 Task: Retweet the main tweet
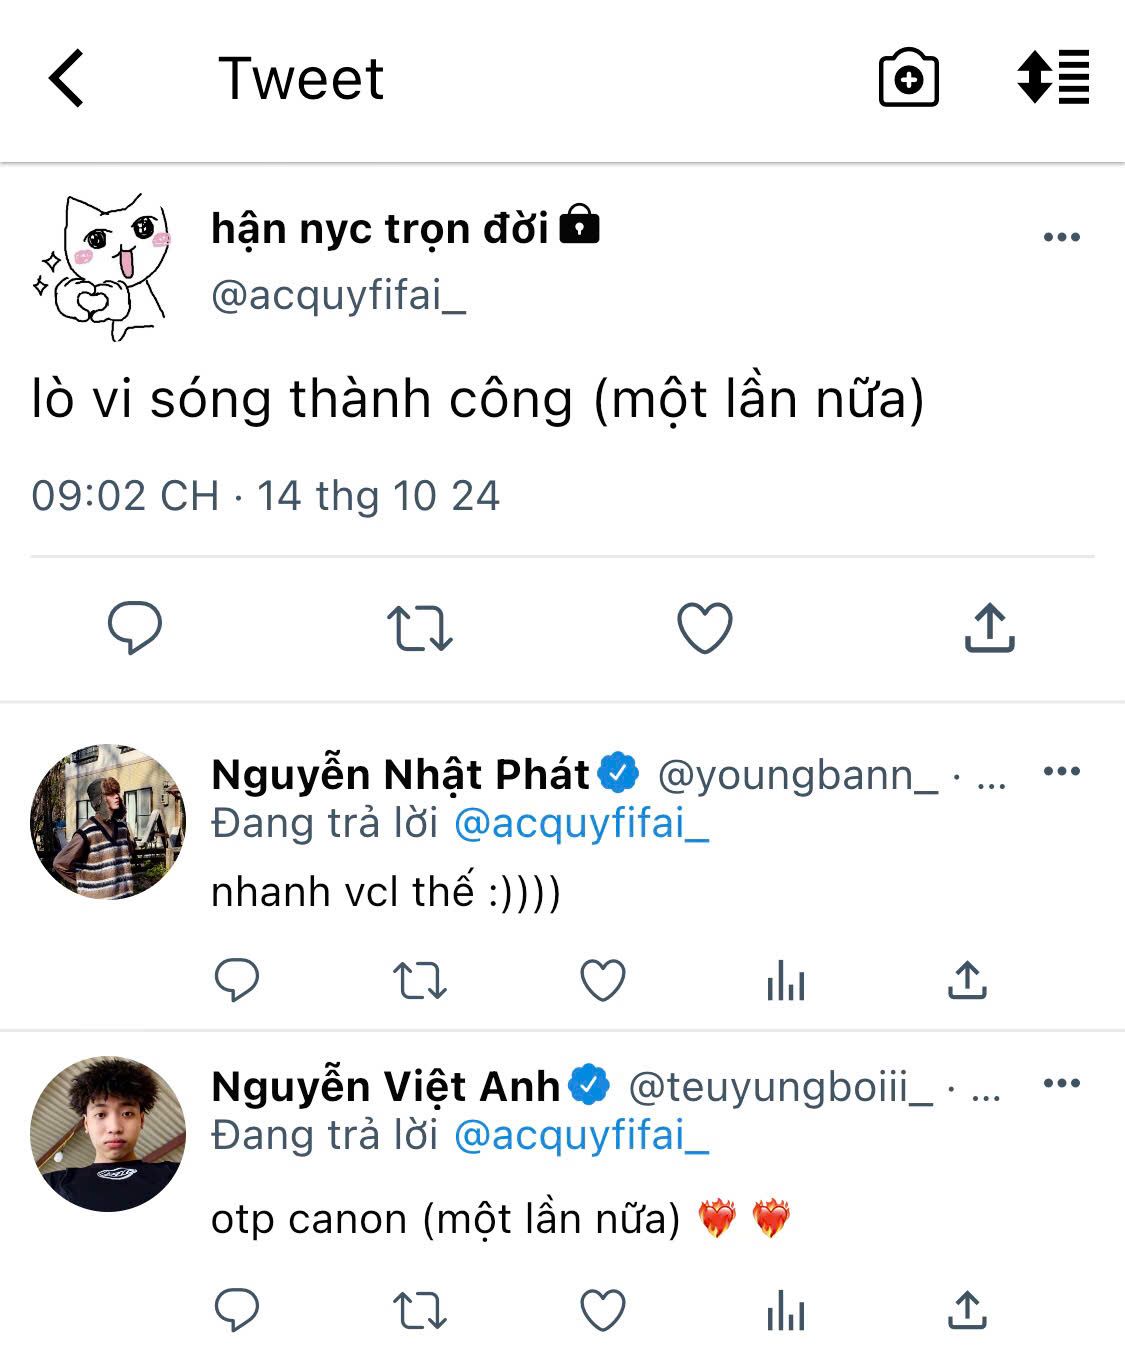[x=419, y=628]
